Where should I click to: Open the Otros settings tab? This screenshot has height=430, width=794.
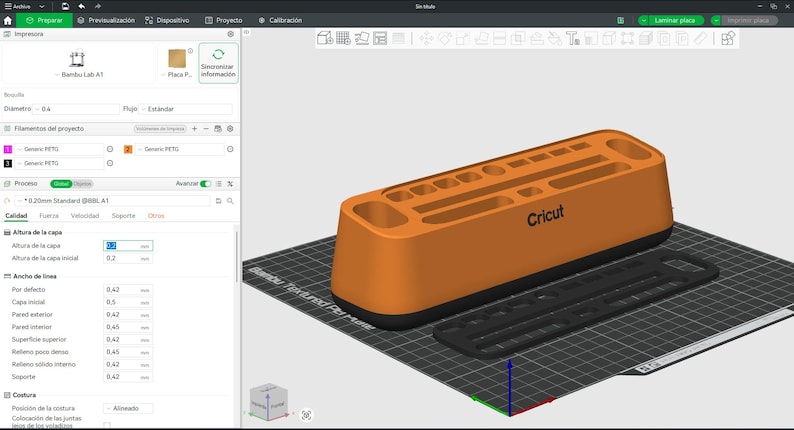(156, 216)
